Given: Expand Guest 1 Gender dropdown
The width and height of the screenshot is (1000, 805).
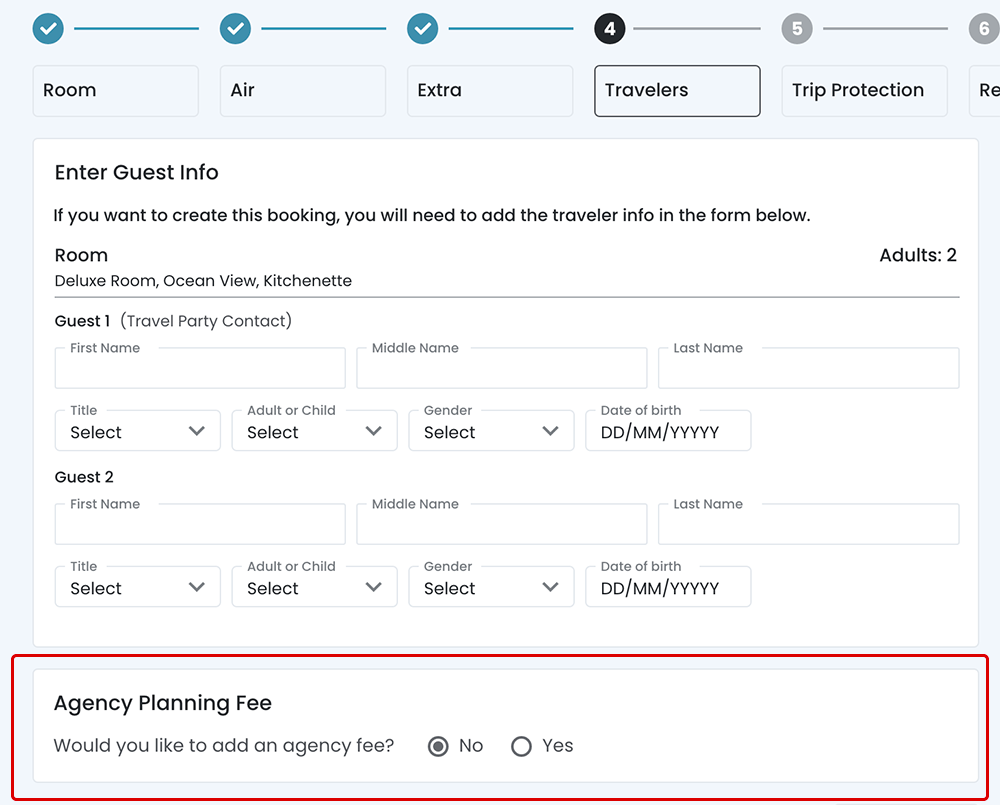Looking at the screenshot, I should tap(491, 431).
